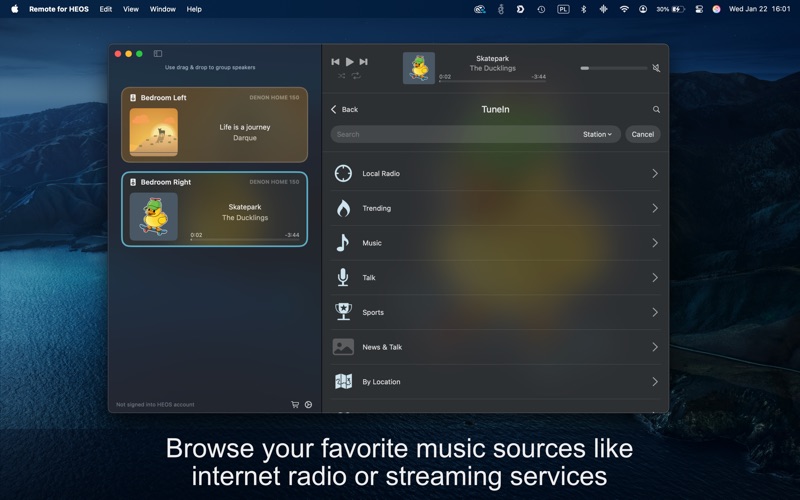Screen dimensions: 800x500
Task: Click Skatepark album art in player bar
Action: pos(419,68)
